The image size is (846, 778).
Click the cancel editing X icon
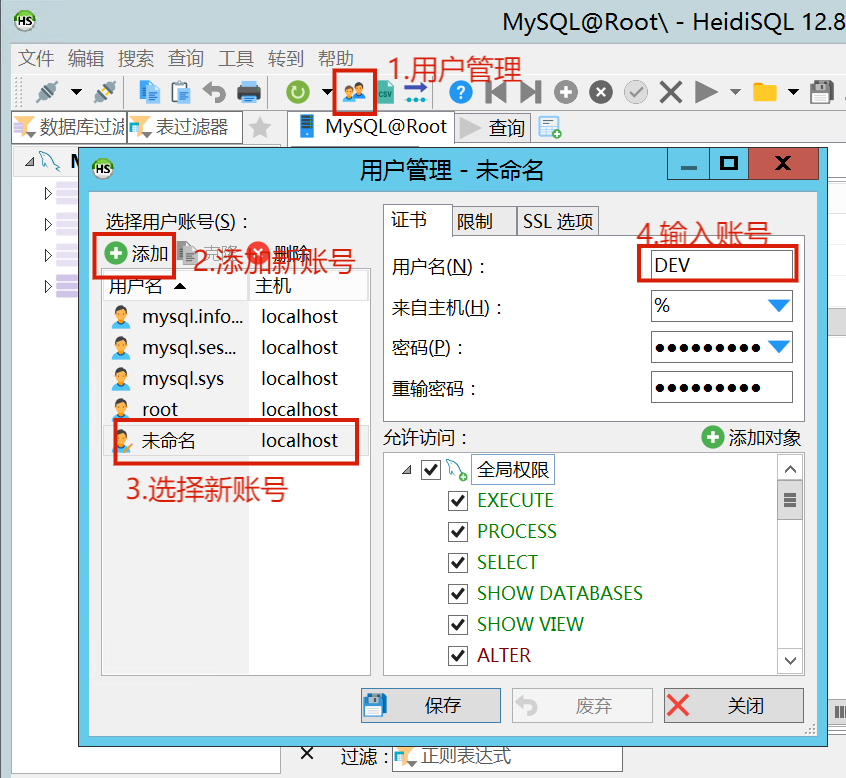tap(671, 92)
